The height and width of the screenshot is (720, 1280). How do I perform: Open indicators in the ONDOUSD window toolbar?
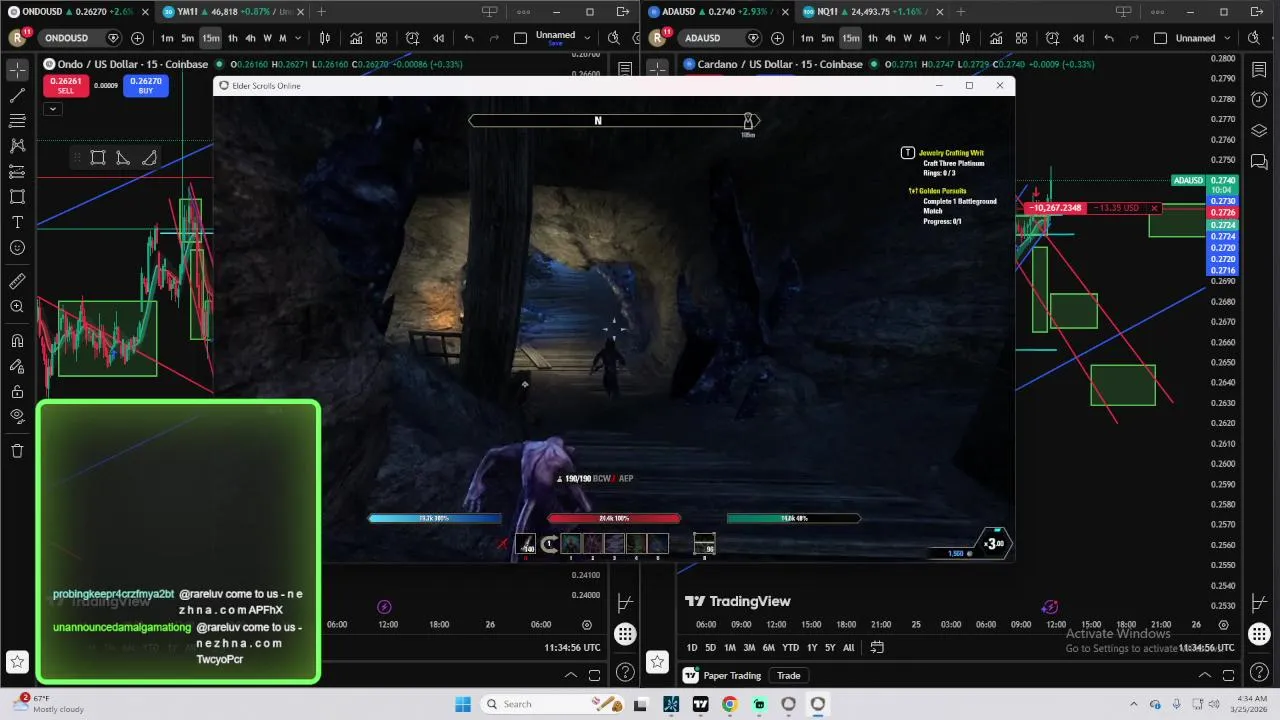tap(356, 38)
